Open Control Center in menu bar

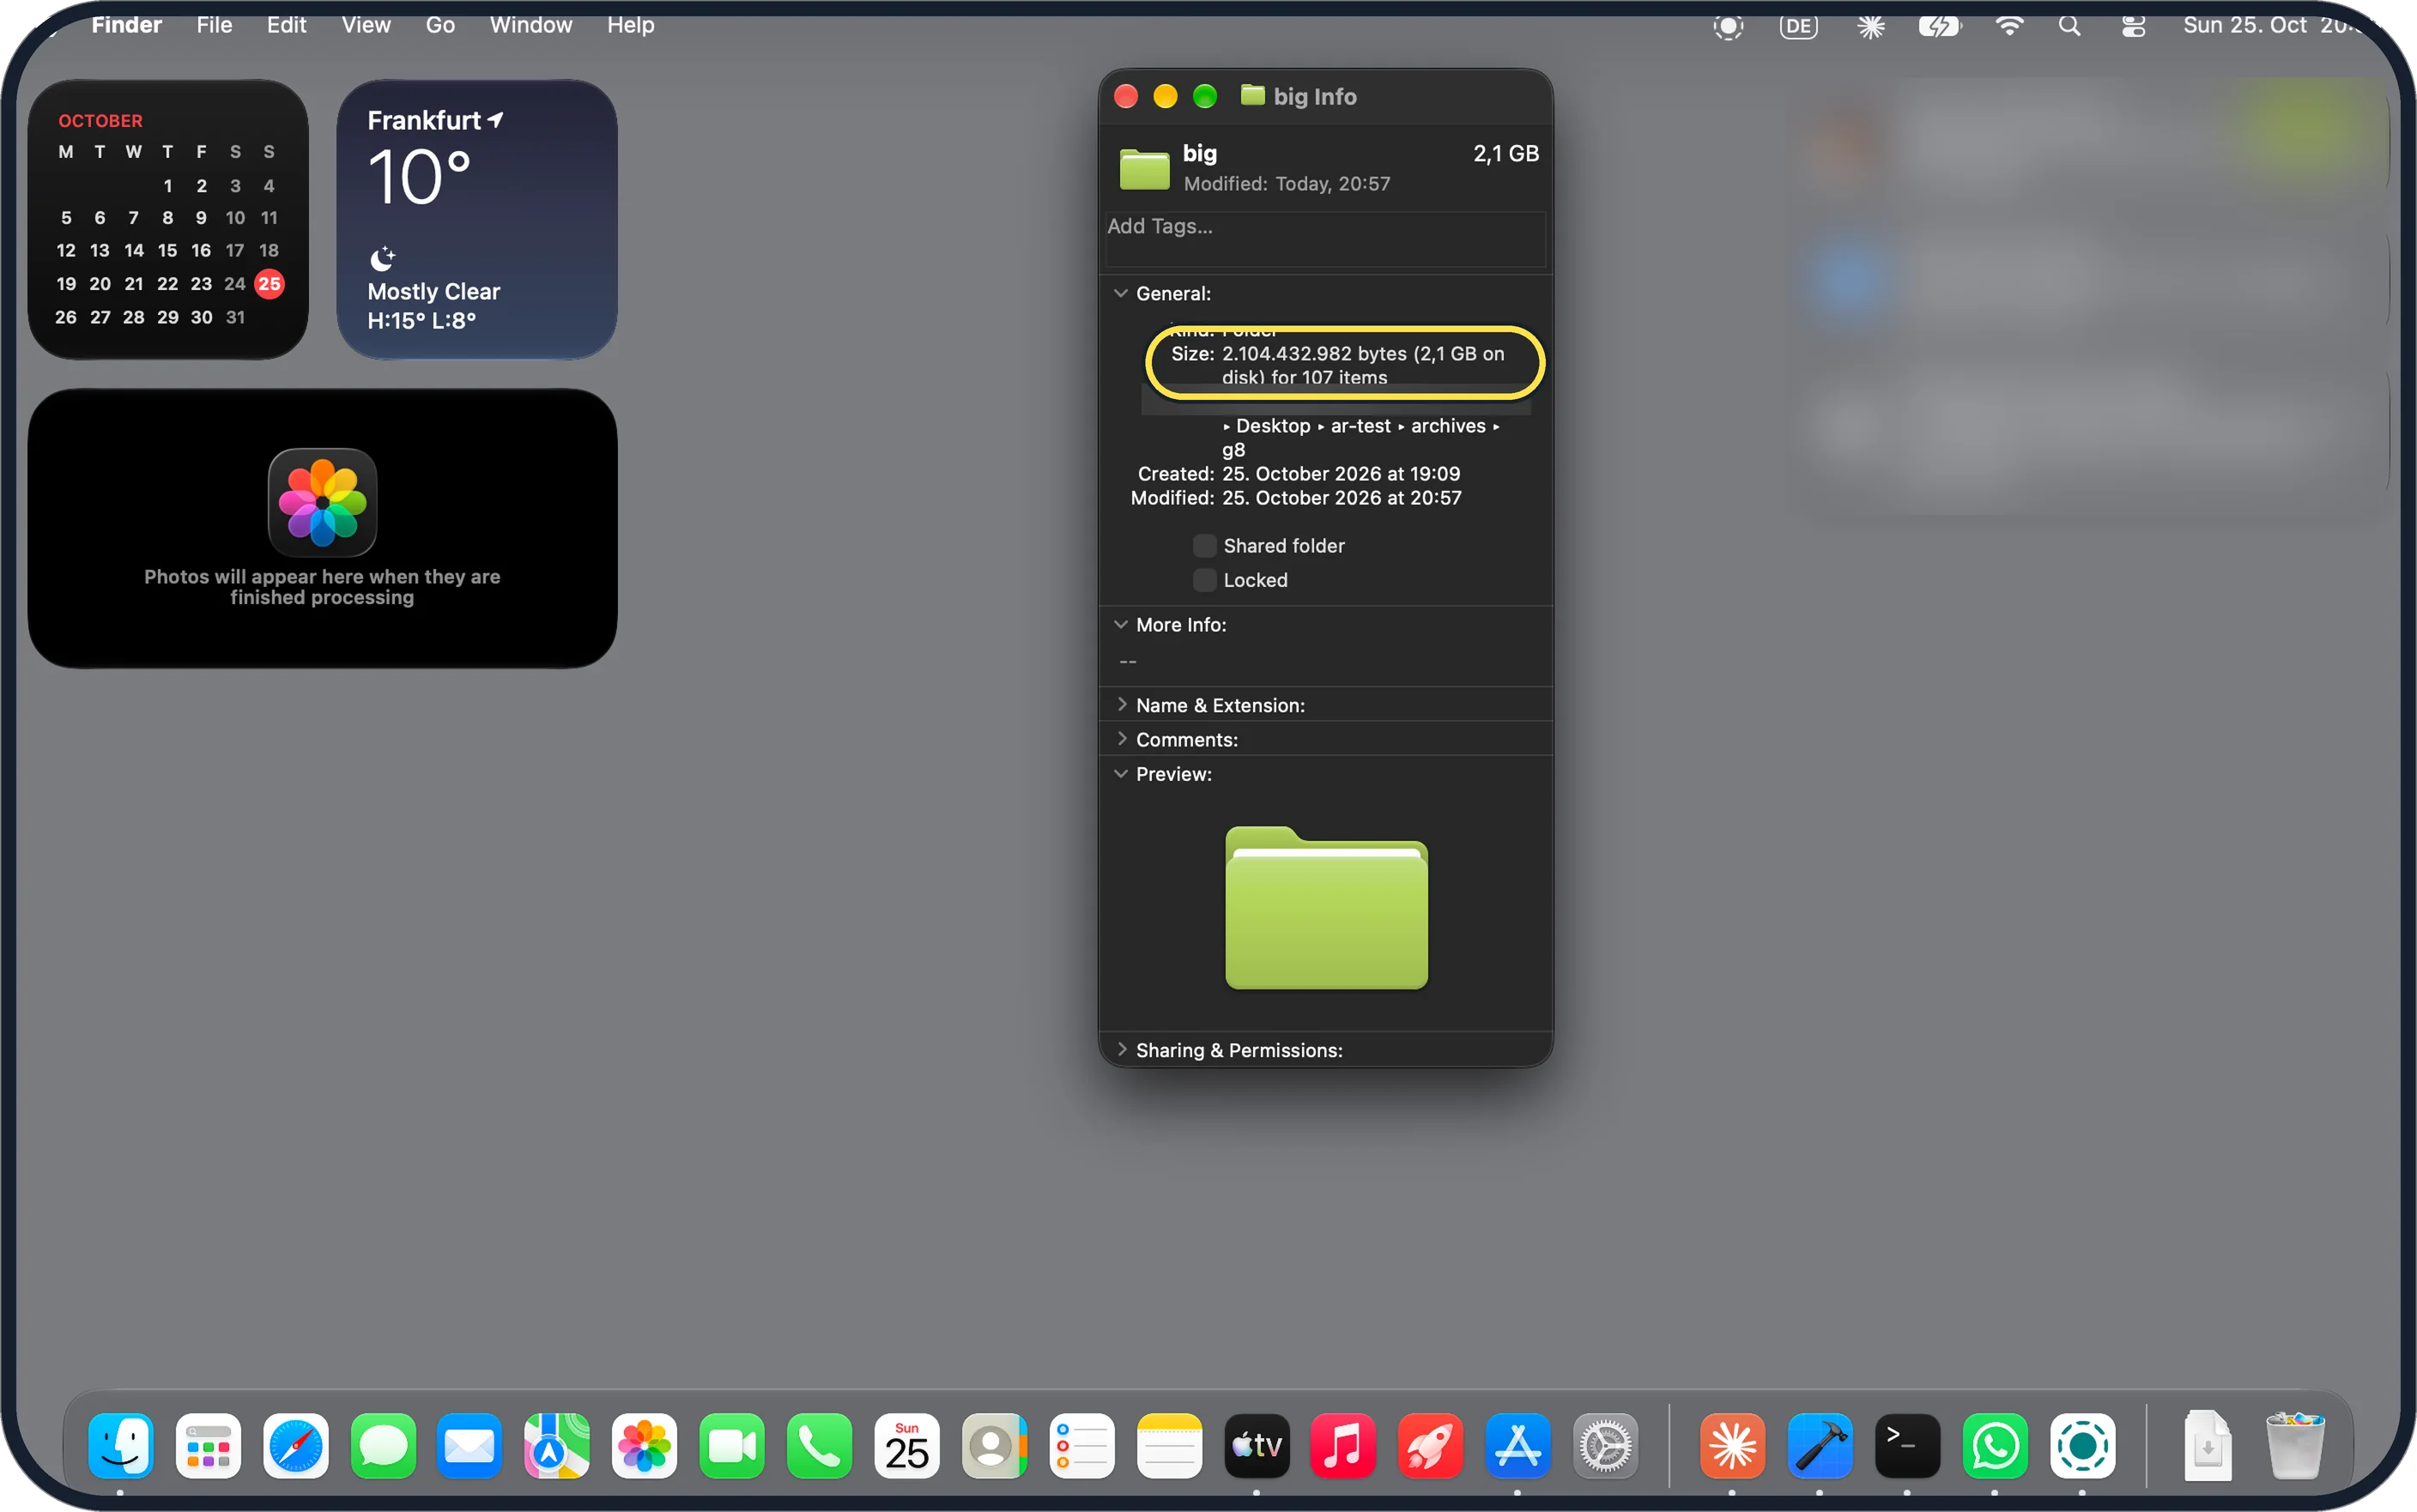(2133, 26)
